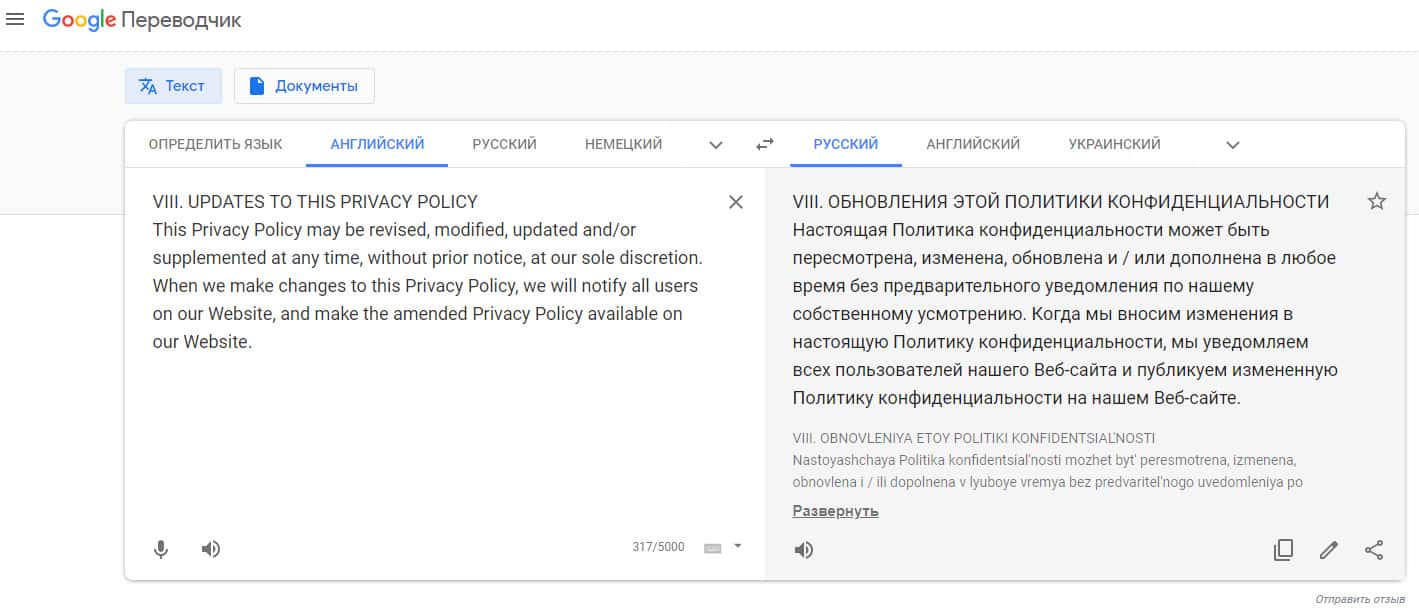The image size is (1419, 614).
Task: Save translation with the star icon
Action: pos(1377,202)
